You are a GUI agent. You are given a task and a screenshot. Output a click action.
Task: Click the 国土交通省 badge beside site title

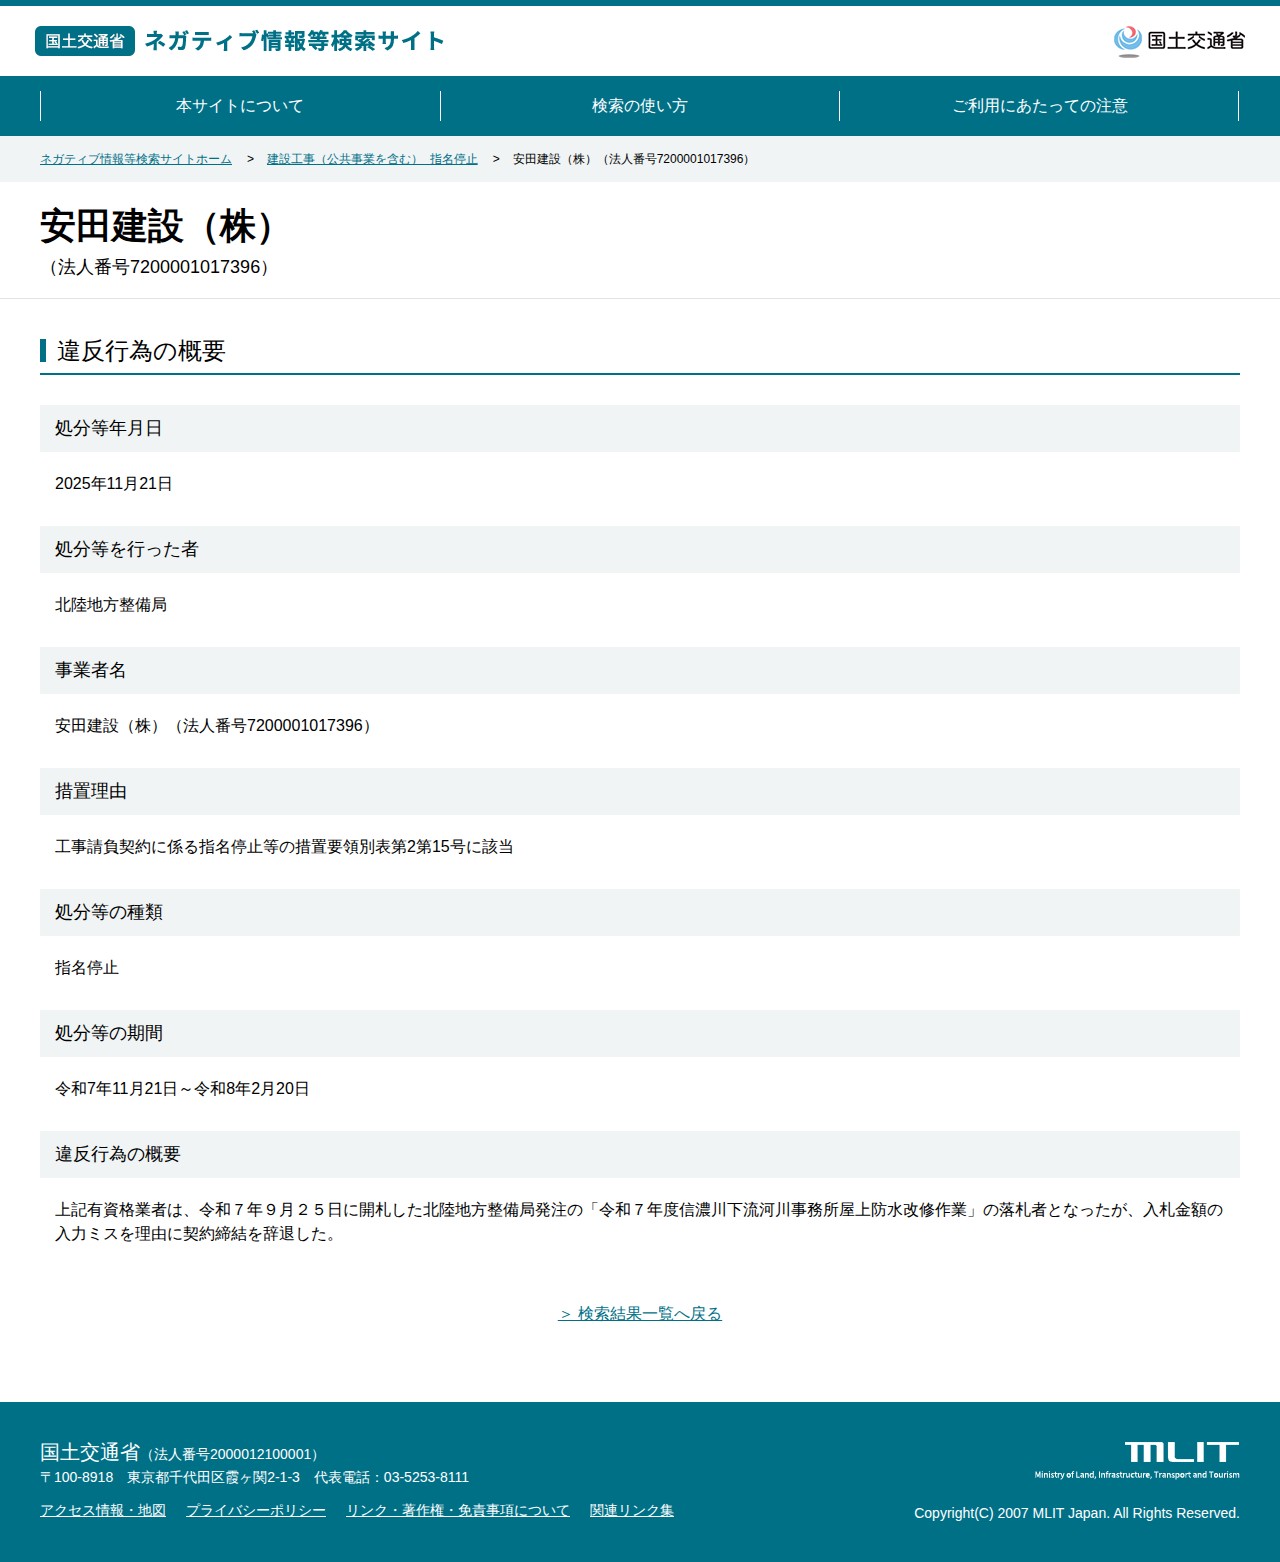click(x=85, y=41)
